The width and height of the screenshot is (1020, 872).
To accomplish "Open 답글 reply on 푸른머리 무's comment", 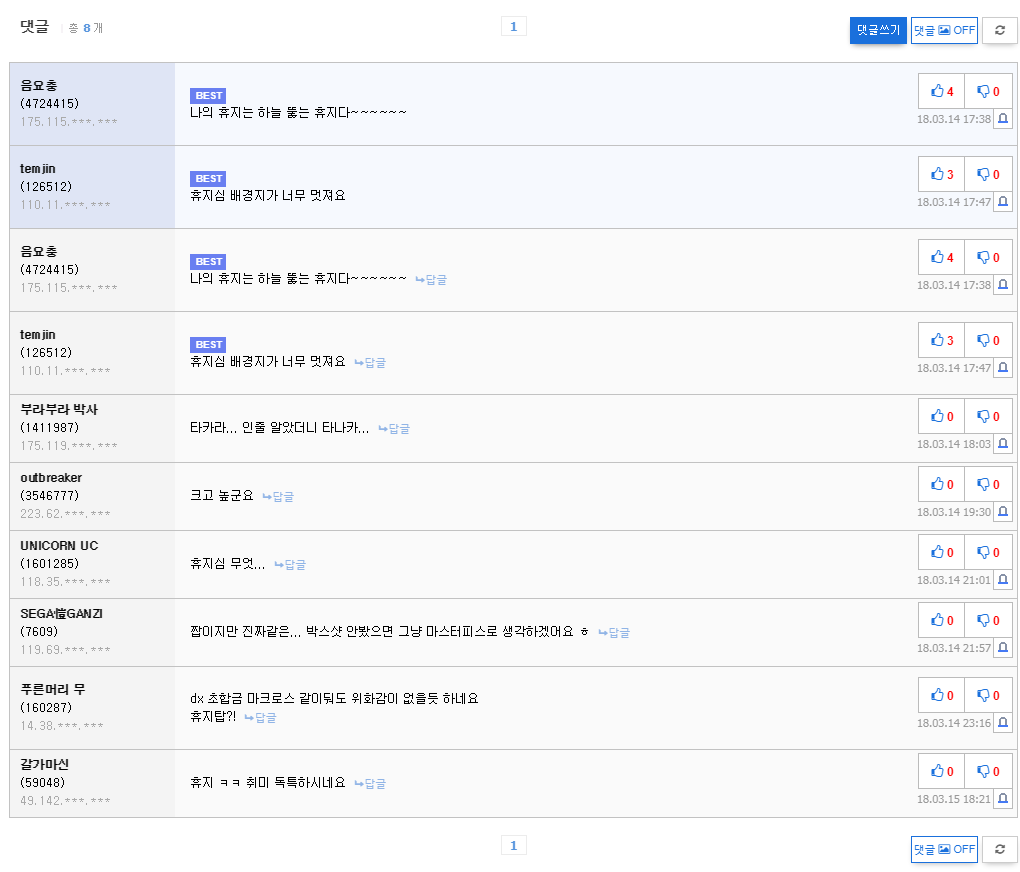I will coord(260,717).
